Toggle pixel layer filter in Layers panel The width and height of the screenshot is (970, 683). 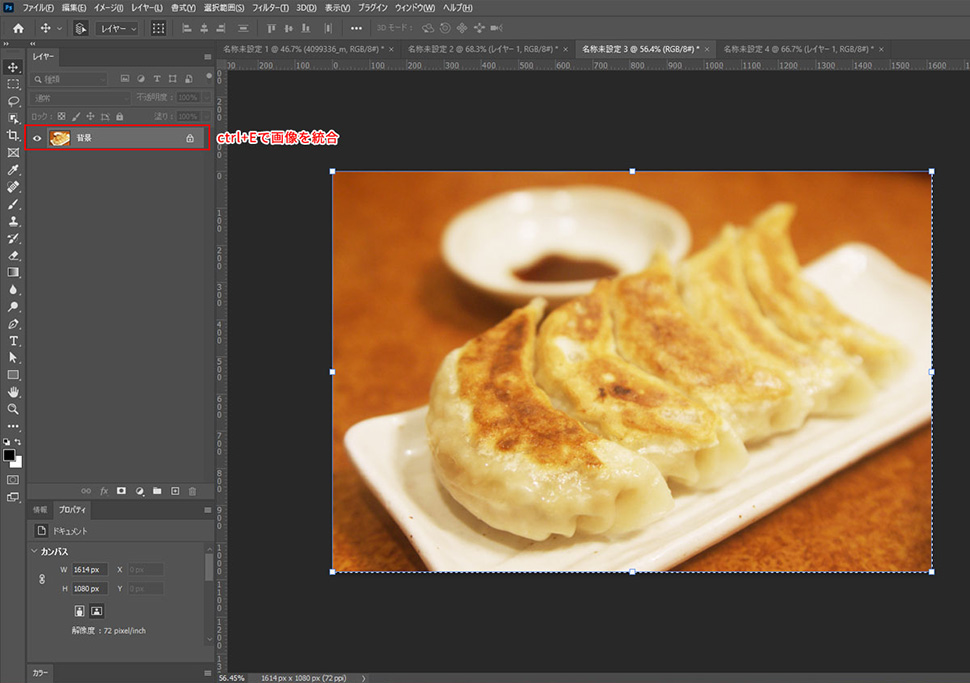click(x=125, y=79)
